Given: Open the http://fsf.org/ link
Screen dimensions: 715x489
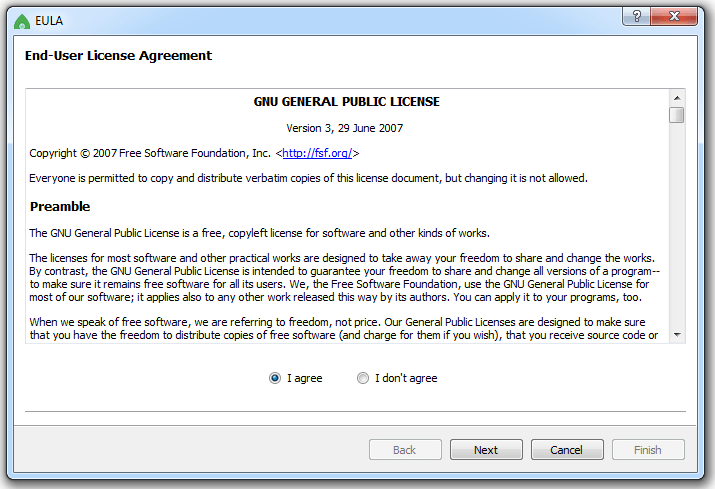Looking at the screenshot, I should pos(317,153).
